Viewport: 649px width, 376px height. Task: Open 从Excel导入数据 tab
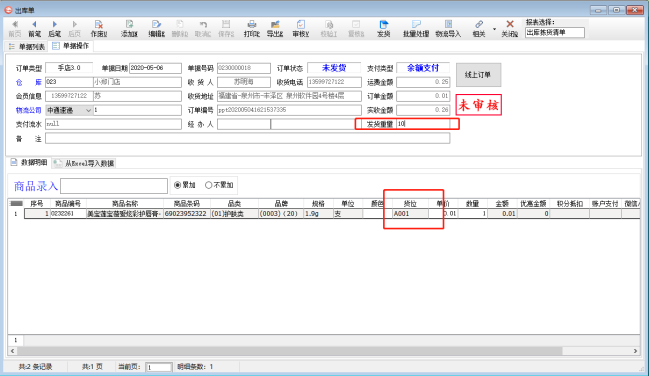coord(84,163)
